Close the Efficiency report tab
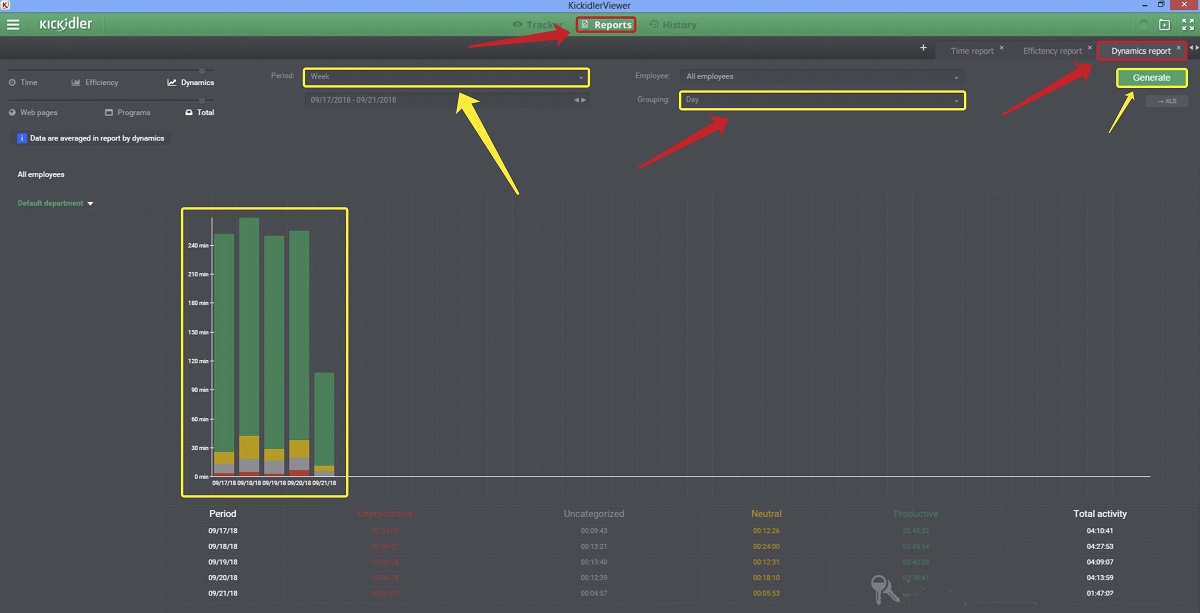This screenshot has width=1200, height=613. pyautogui.click(x=1088, y=48)
